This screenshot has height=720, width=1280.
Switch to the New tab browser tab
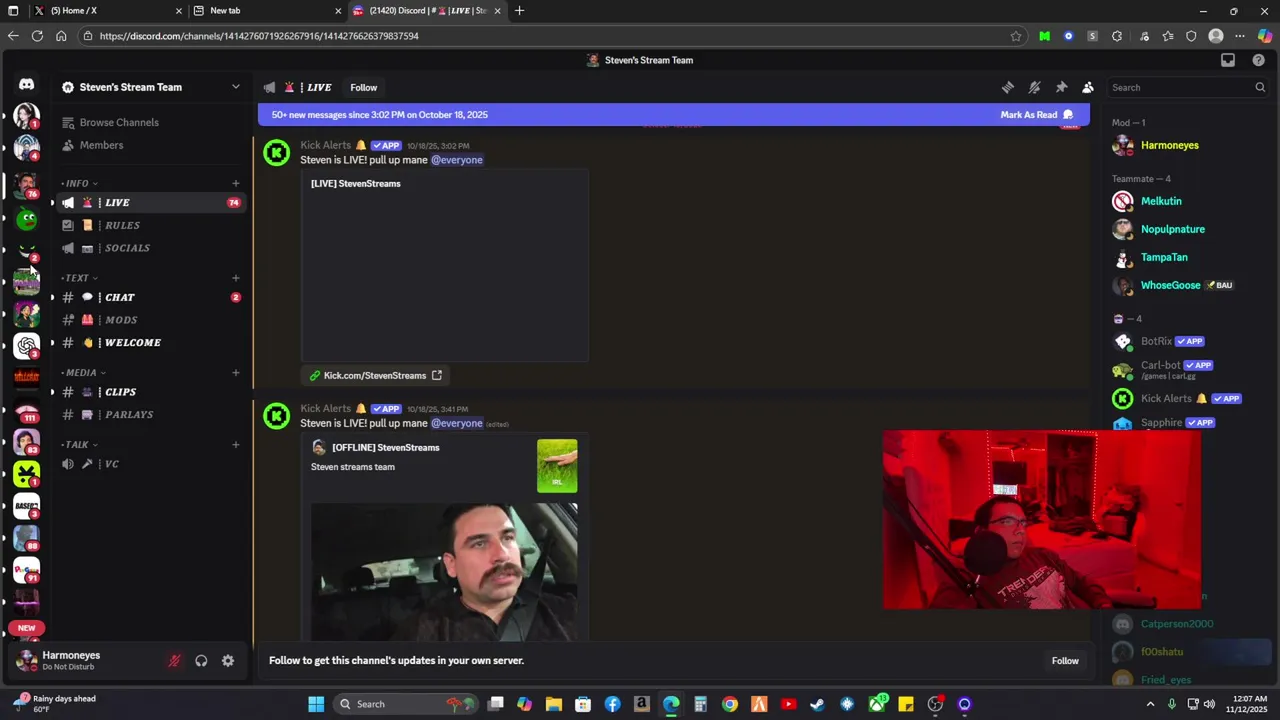pos(265,11)
